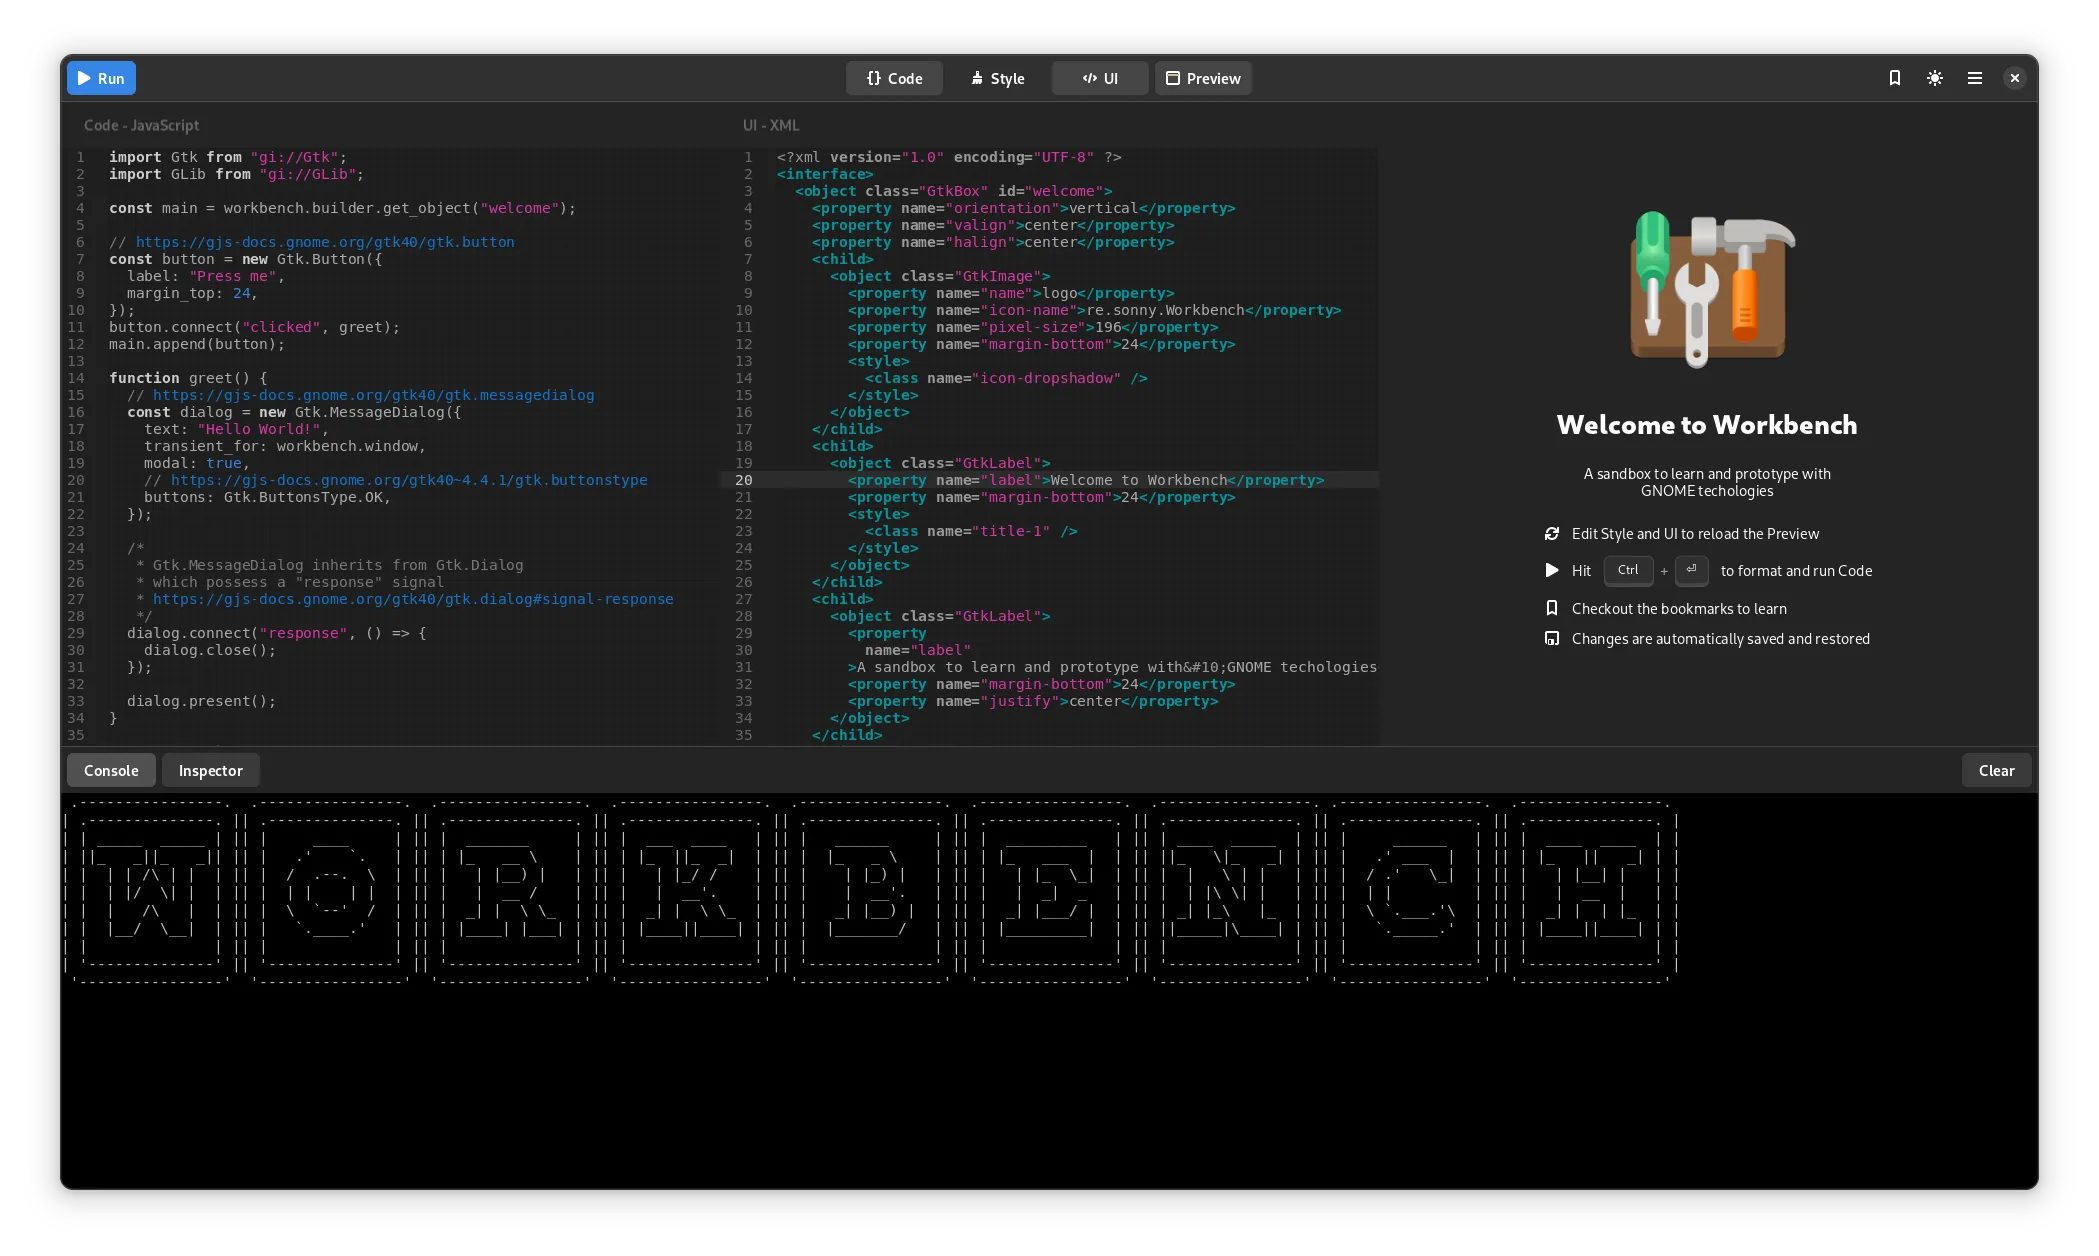
Task: Open the hamburger main menu
Action: (1974, 78)
